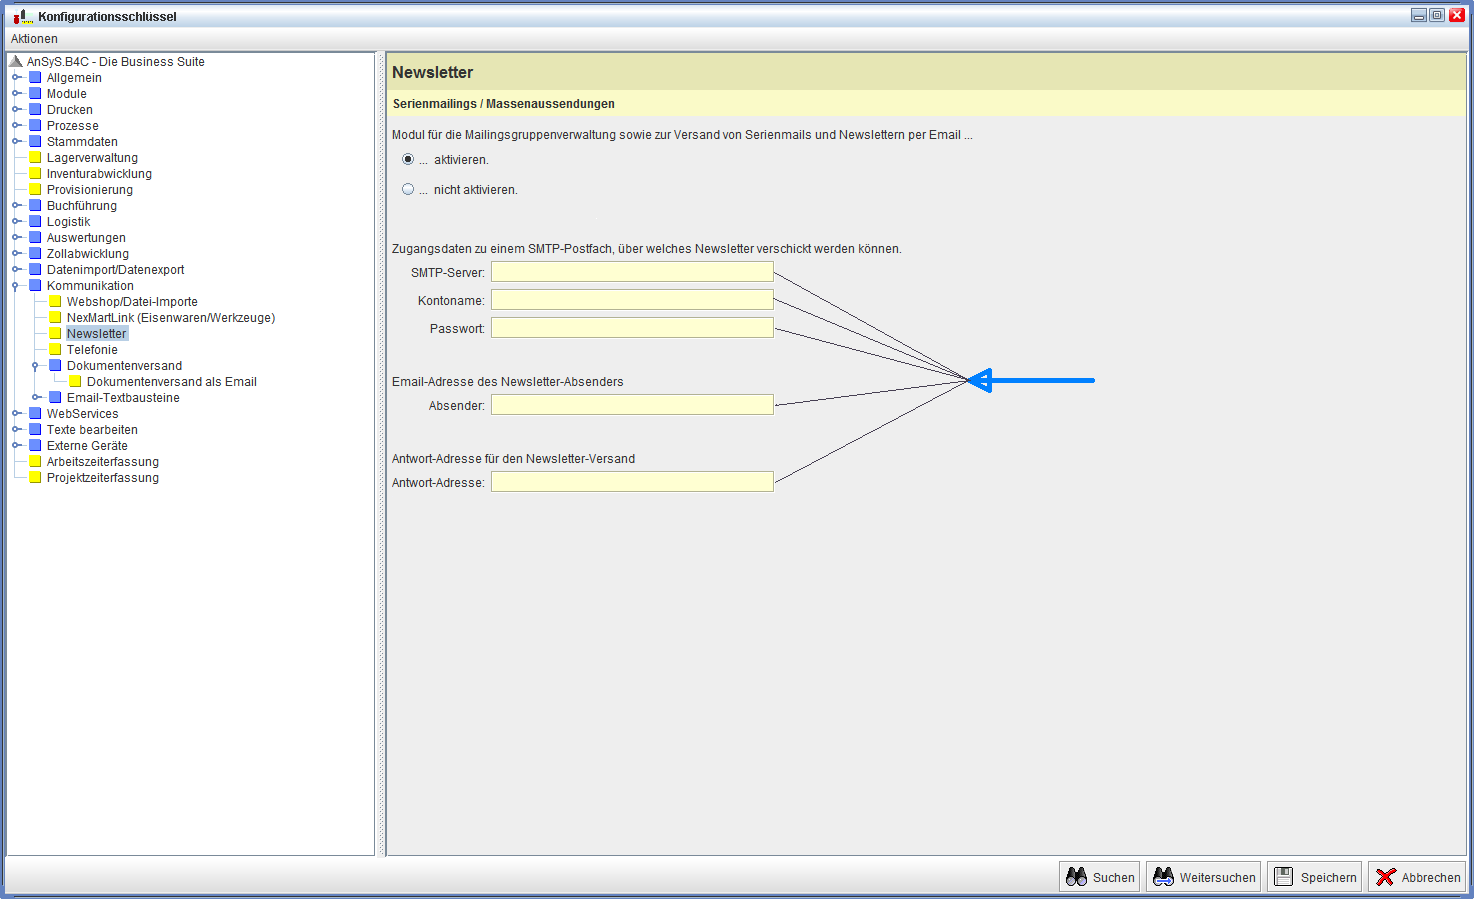Open the Aktionen menu
Image resolution: width=1474 pixels, height=899 pixels.
pyautogui.click(x=34, y=39)
